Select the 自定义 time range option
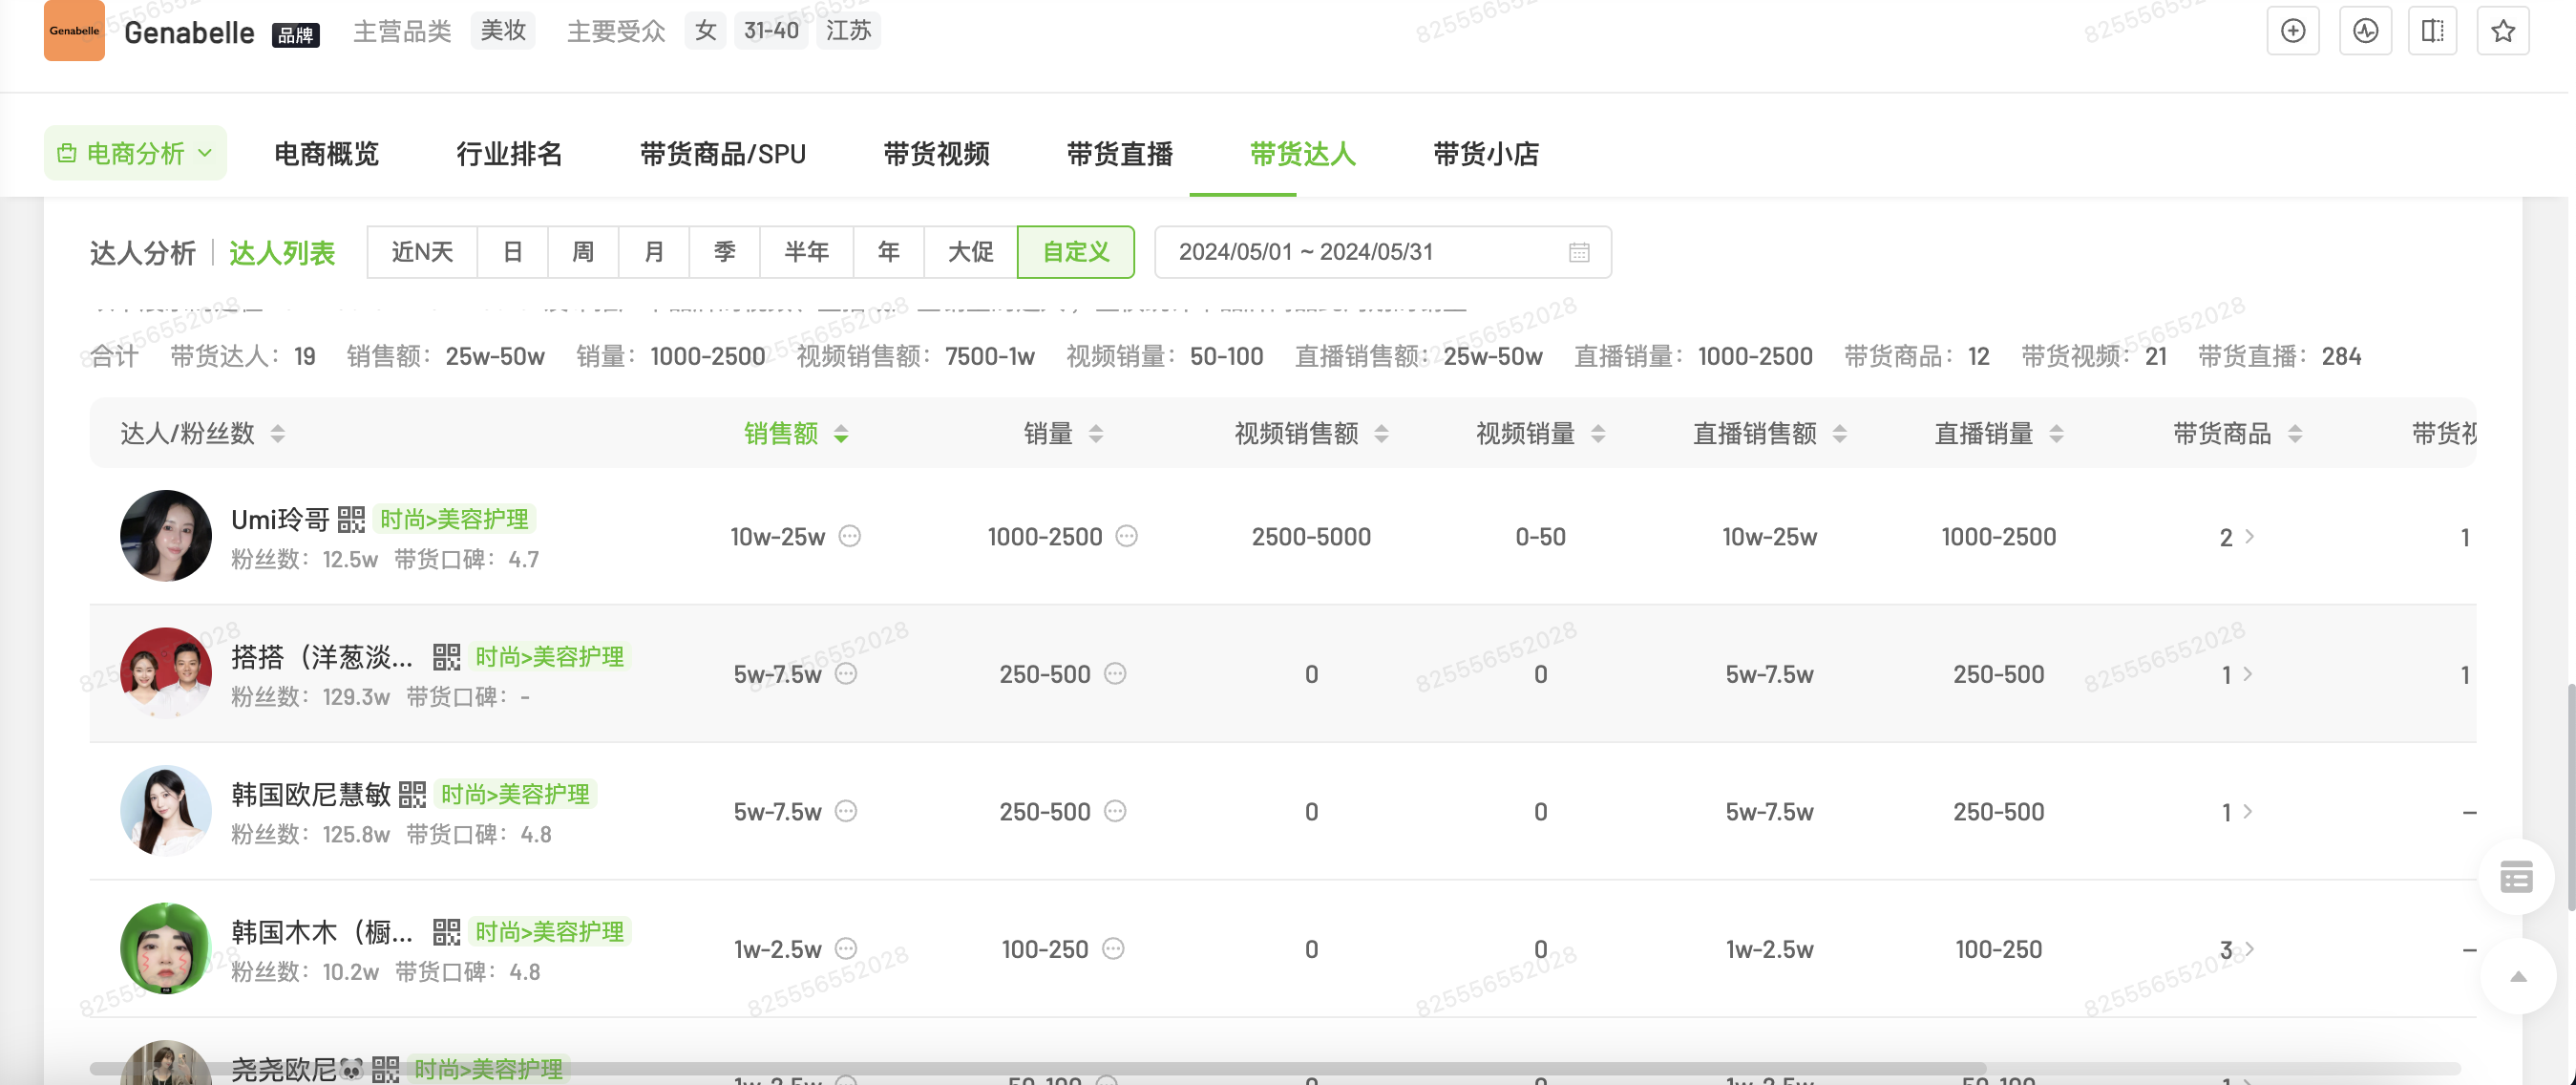Viewport: 2576px width, 1085px height. coord(1075,252)
